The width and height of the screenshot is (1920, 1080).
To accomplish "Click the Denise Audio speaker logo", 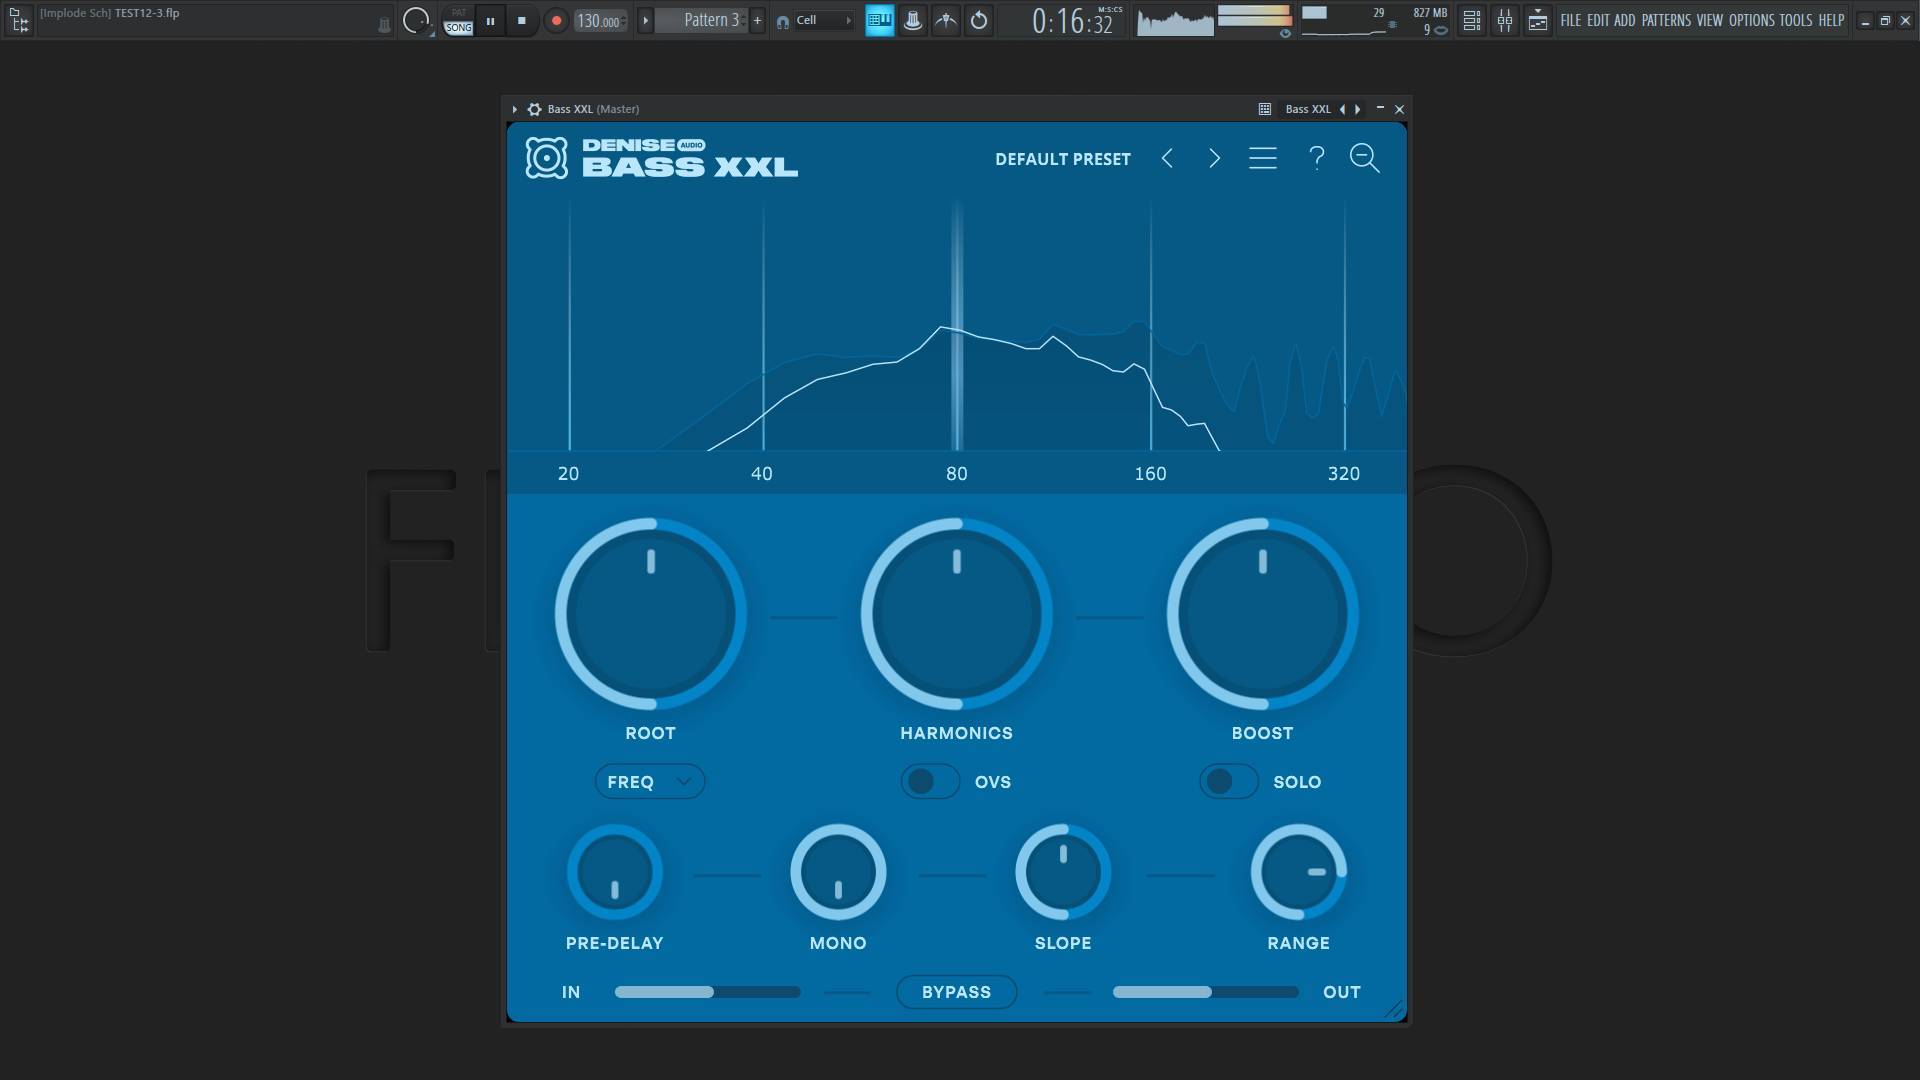I will click(x=546, y=158).
